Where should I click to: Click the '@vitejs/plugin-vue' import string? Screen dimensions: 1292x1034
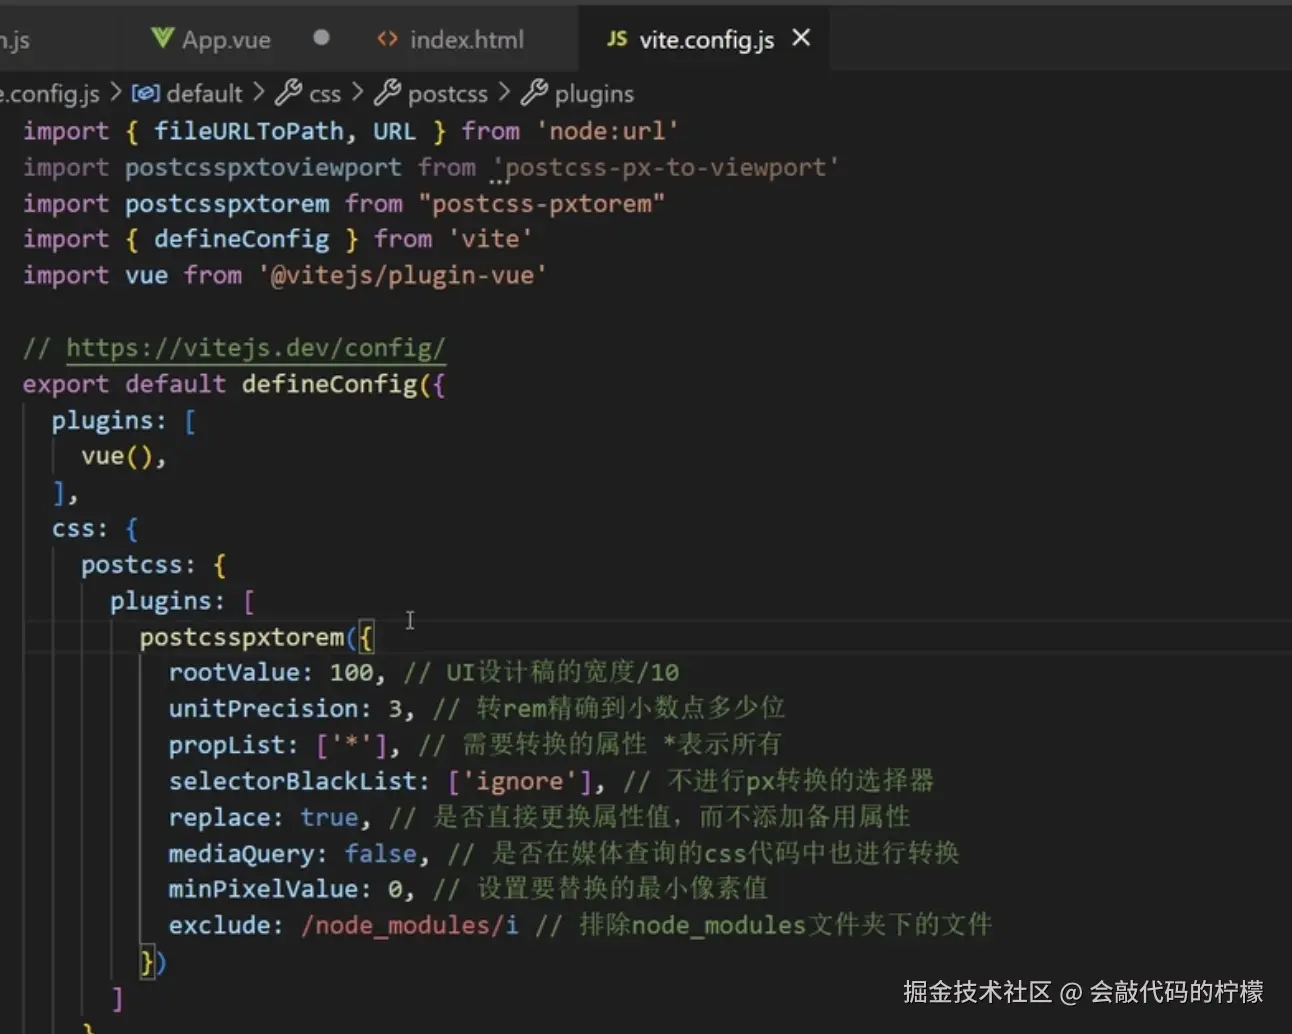point(403,275)
